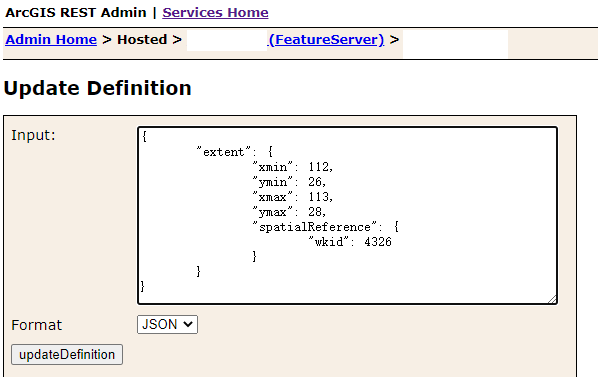Click the ArcGIS REST Admin title text
598x377 pixels.
(x=76, y=13)
